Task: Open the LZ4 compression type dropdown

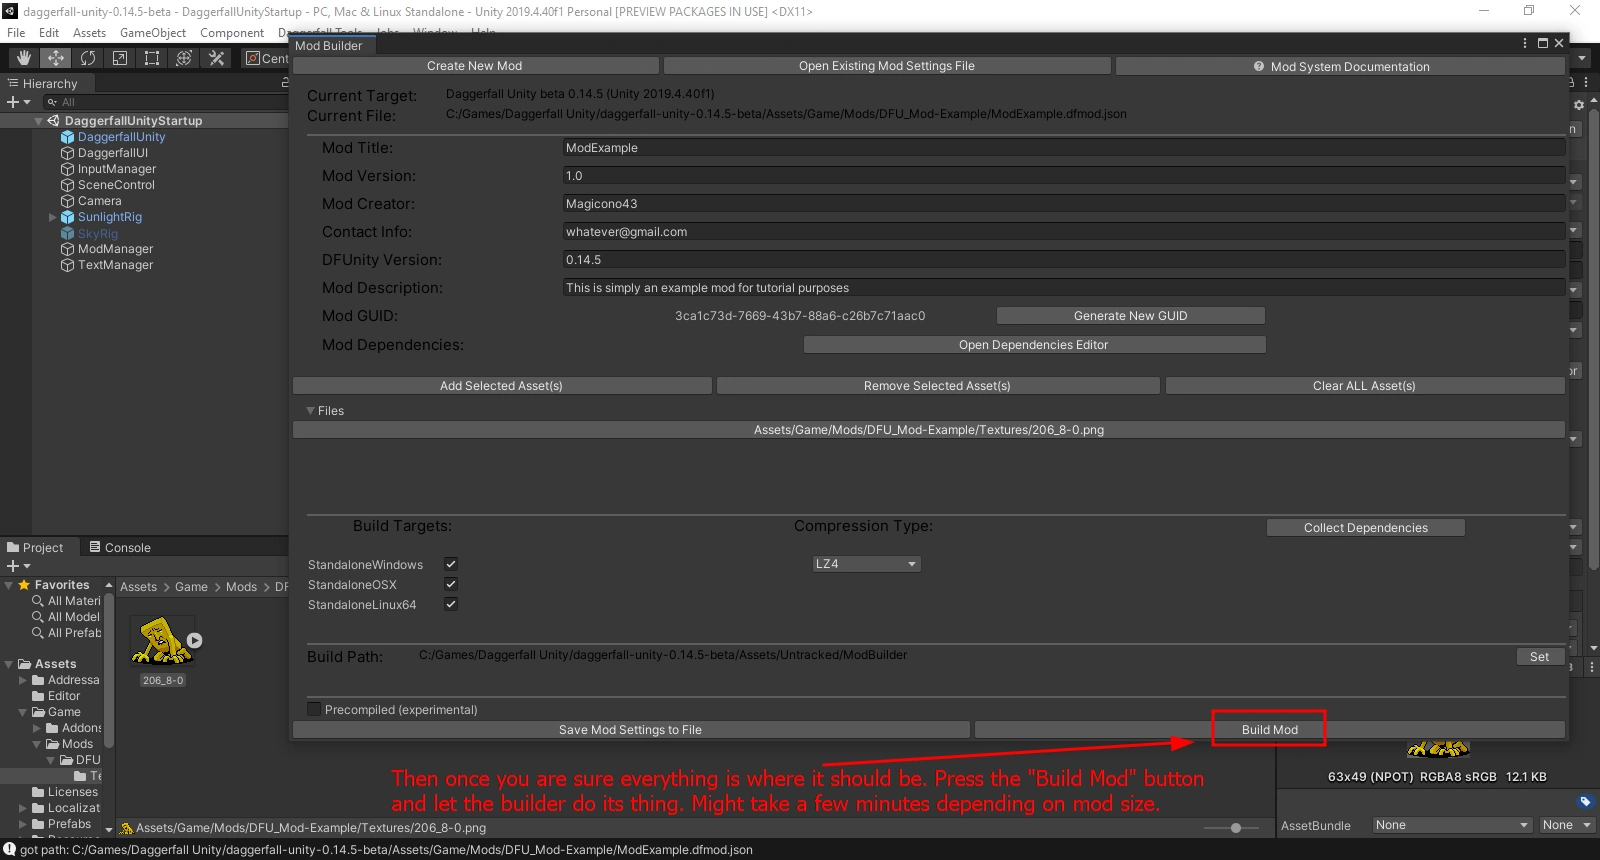Action: coord(866,564)
